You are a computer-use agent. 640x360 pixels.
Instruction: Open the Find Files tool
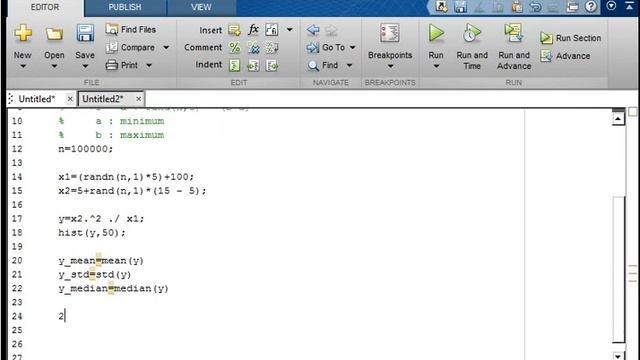(x=131, y=29)
